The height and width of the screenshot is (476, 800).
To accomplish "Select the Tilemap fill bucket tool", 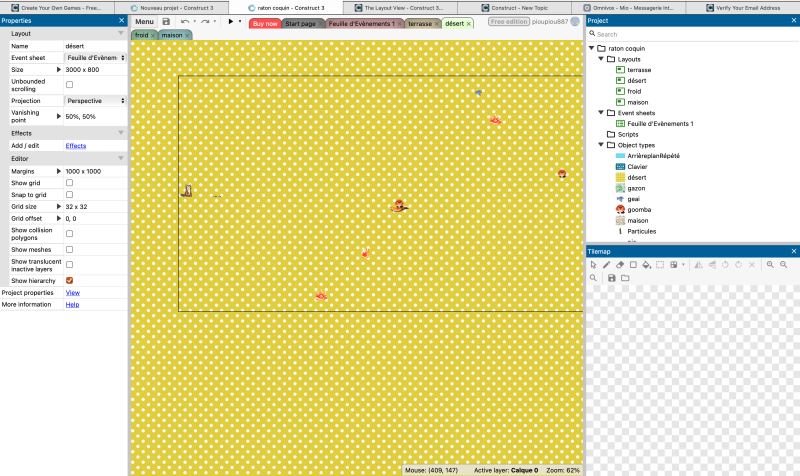I will point(646,265).
